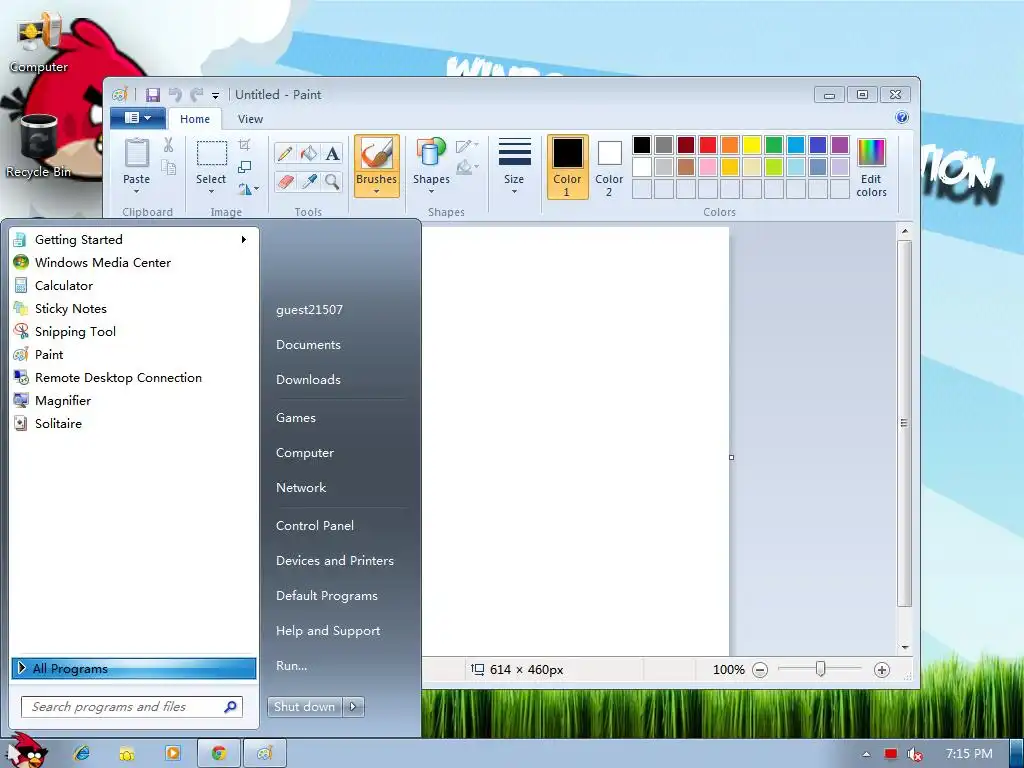
Task: Click Run... in Start menu
Action: click(291, 666)
